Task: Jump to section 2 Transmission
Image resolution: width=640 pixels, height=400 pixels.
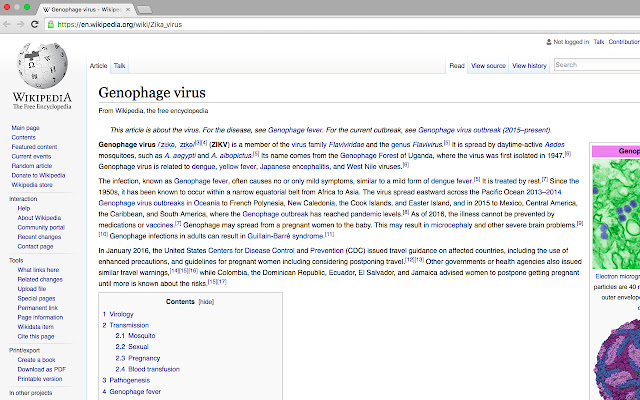Action: click(x=125, y=325)
